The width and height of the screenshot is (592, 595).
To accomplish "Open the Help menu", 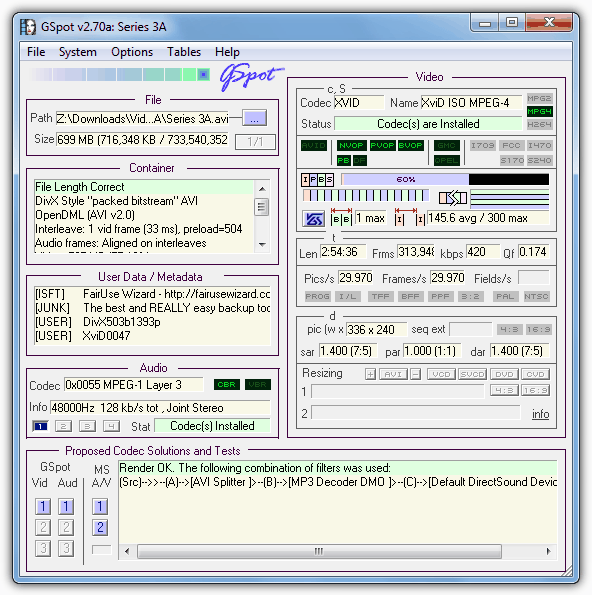I will pyautogui.click(x=227, y=52).
